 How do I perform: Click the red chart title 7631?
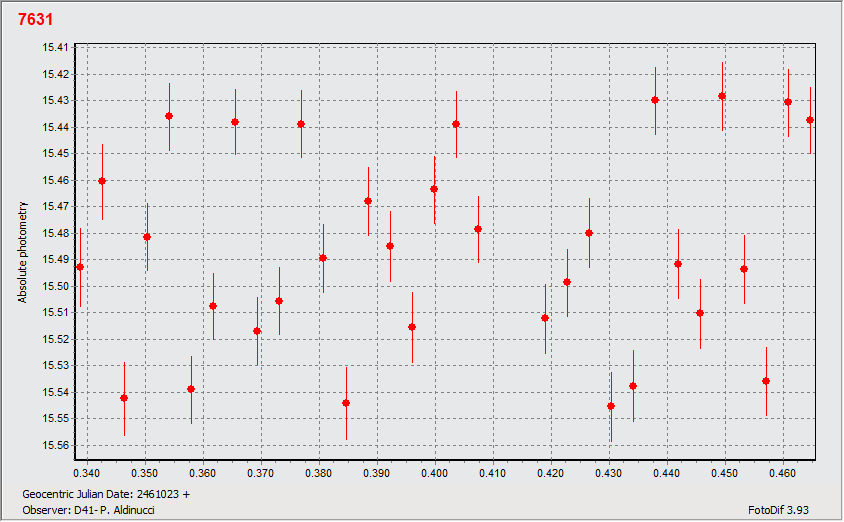tap(36, 19)
